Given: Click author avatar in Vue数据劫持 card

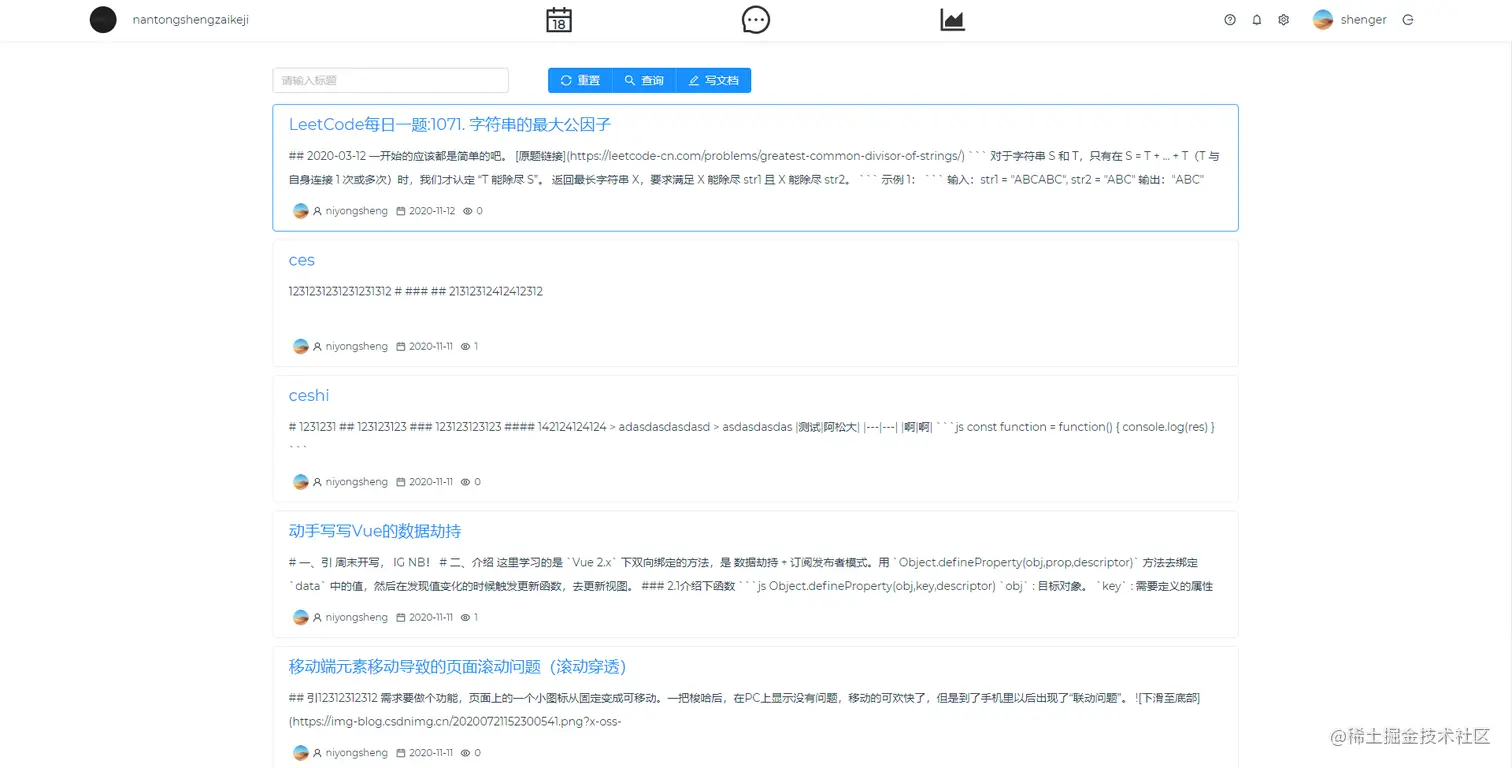Looking at the screenshot, I should pos(301,617).
